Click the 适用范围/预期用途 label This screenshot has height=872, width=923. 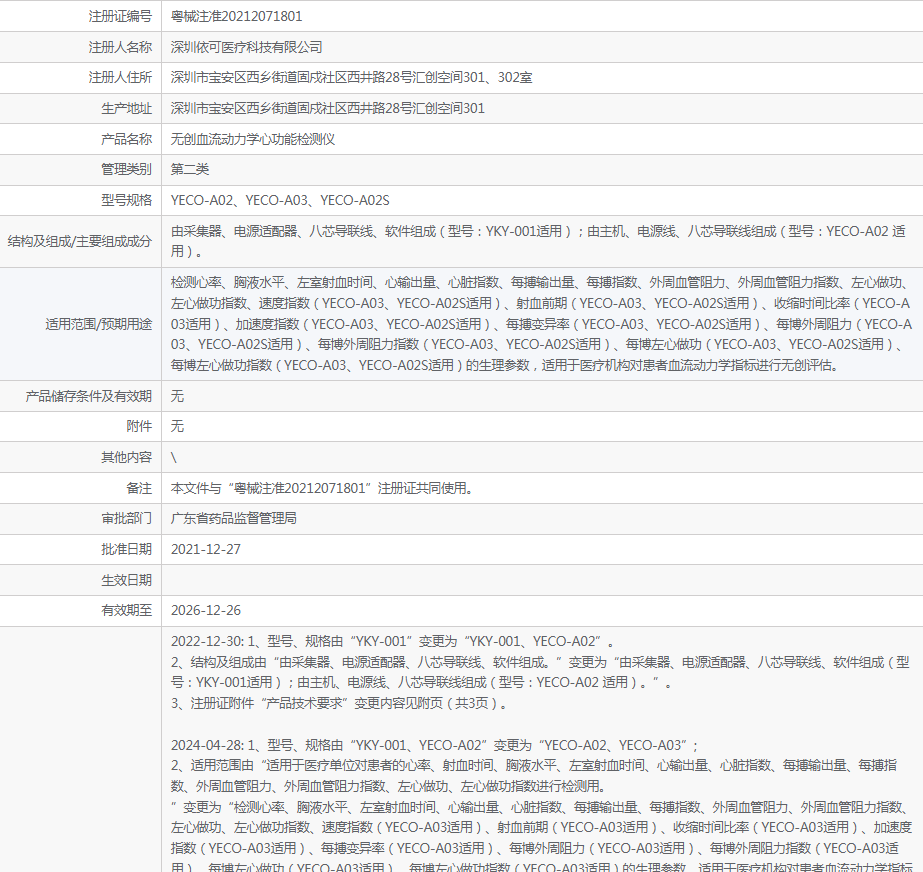(x=98, y=324)
